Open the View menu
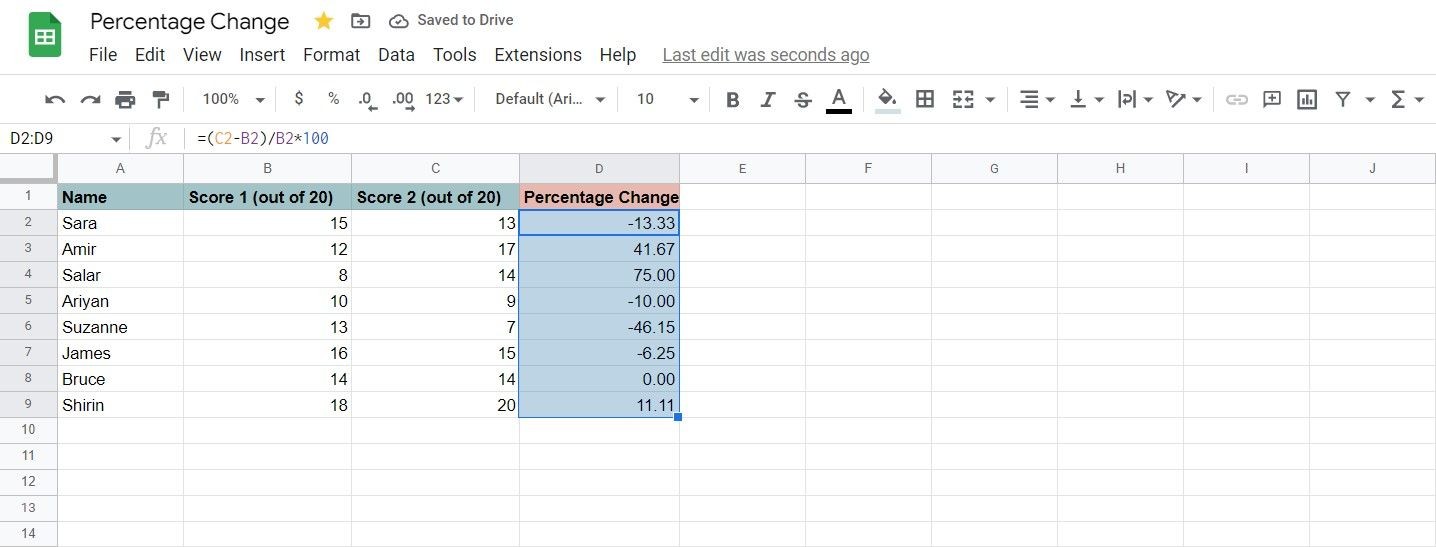The height and width of the screenshot is (547, 1436). click(202, 55)
